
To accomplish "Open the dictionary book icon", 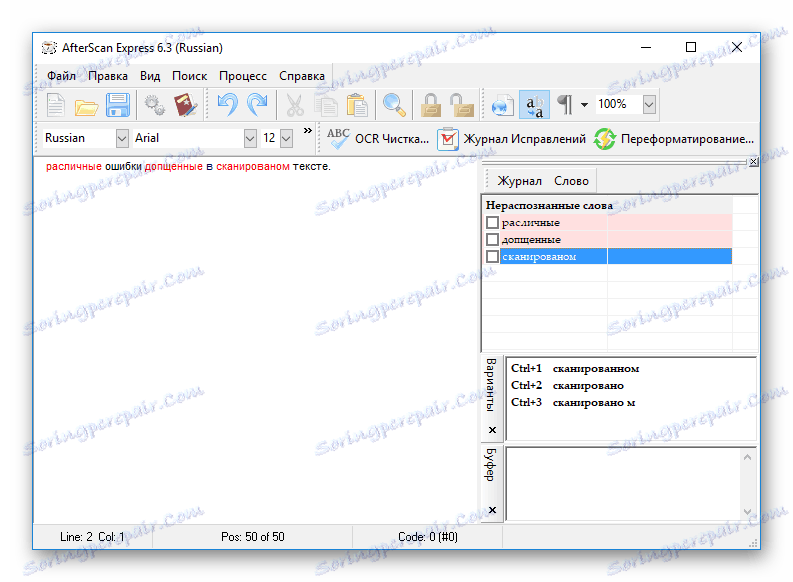I will pos(185,105).
